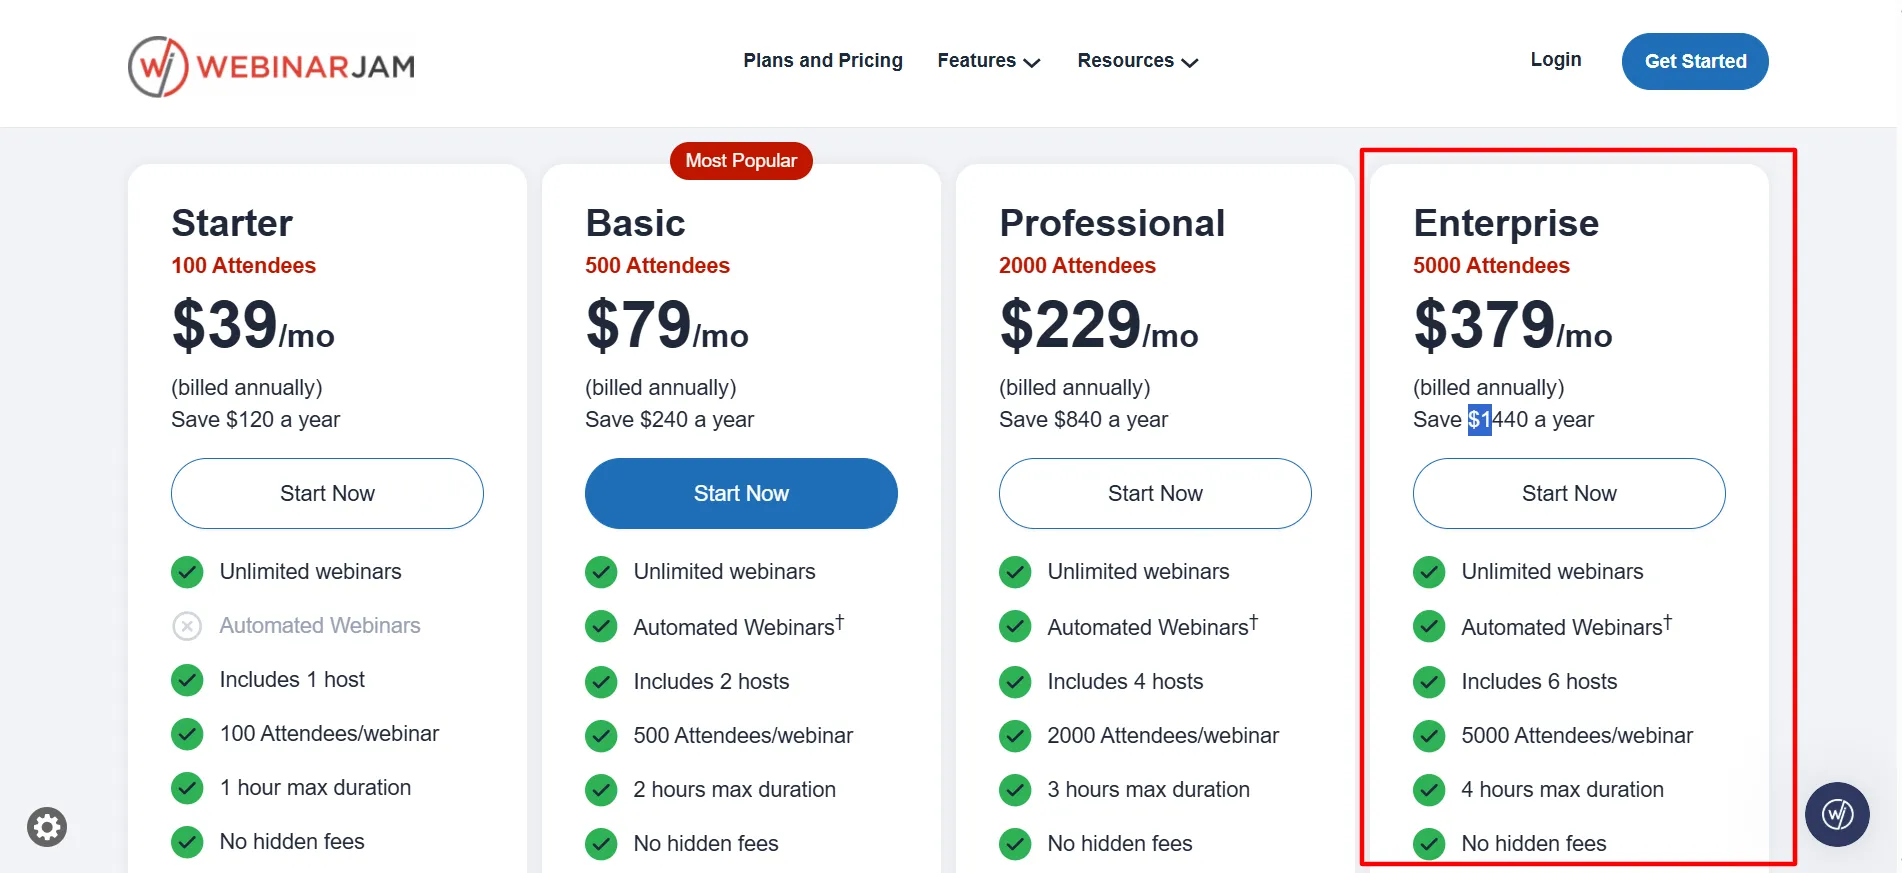Screen dimensions: 1902x873
Task: Click green checkmark next to Includes 1 host
Action: tap(187, 680)
